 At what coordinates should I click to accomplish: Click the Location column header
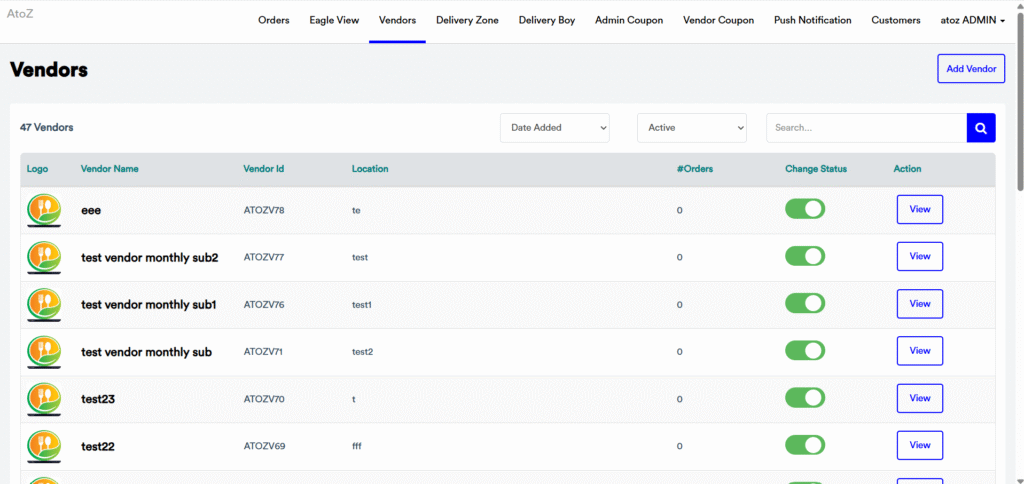coord(370,169)
